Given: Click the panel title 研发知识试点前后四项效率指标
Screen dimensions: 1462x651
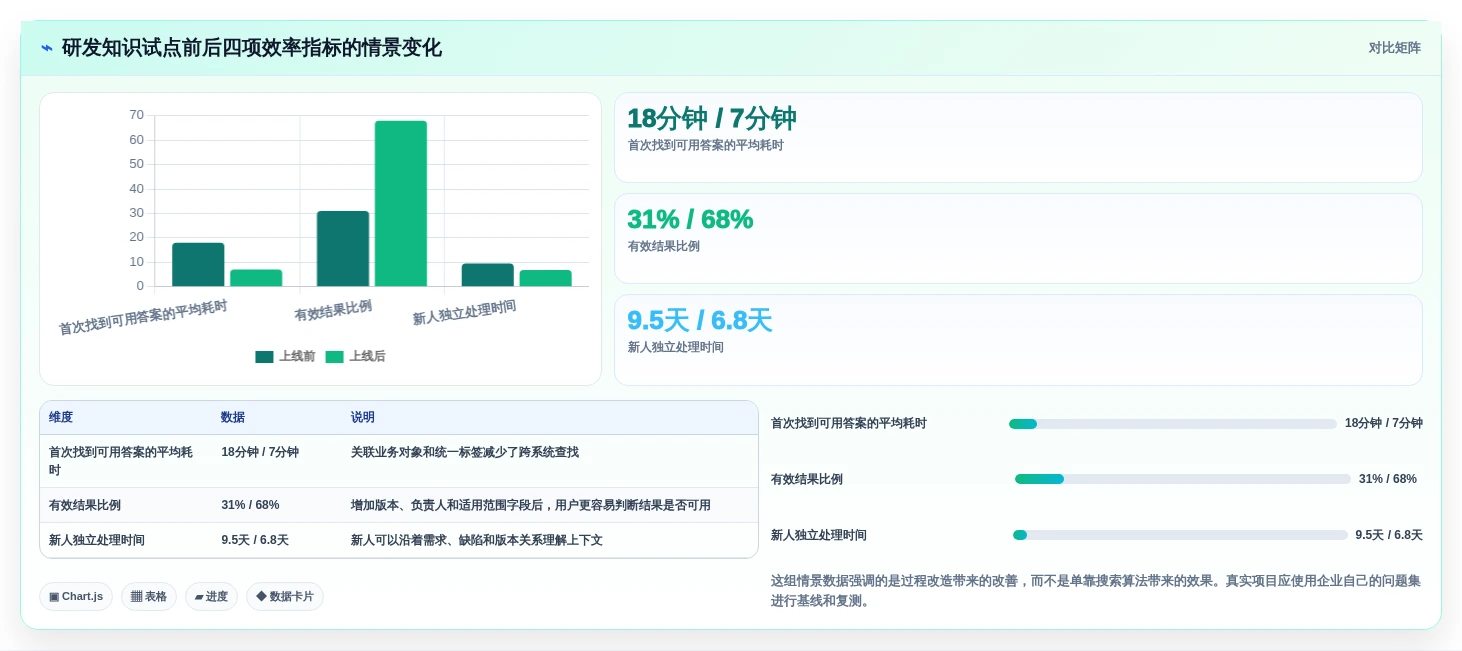Looking at the screenshot, I should [x=251, y=48].
